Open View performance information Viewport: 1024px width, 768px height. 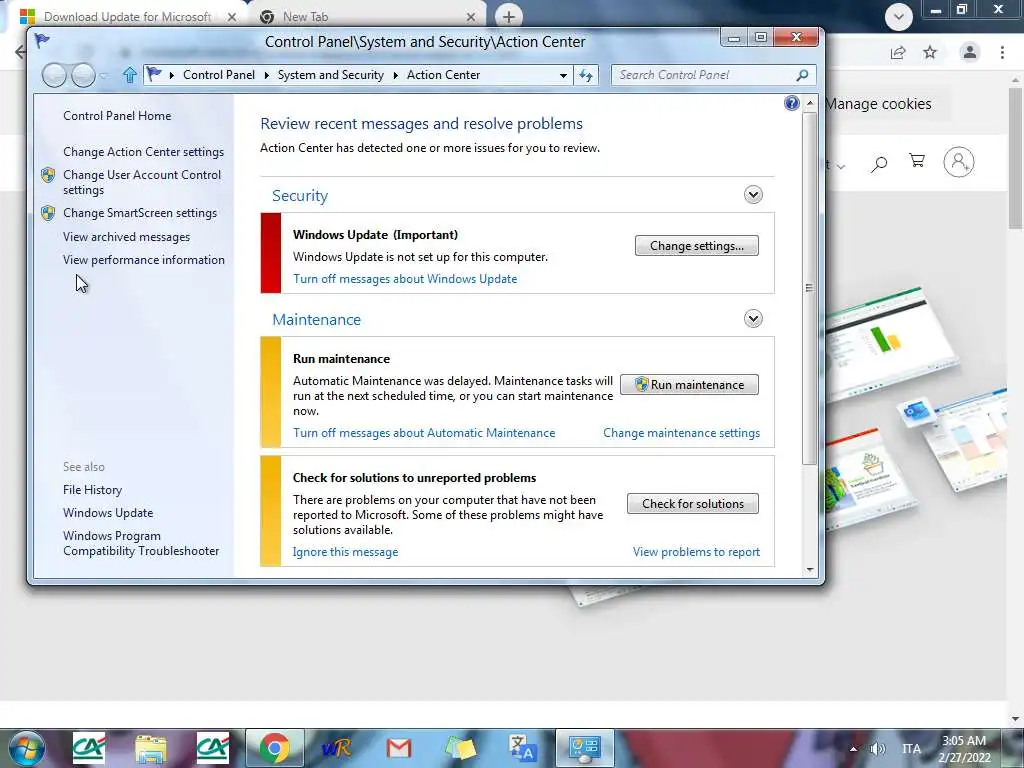[144, 260]
